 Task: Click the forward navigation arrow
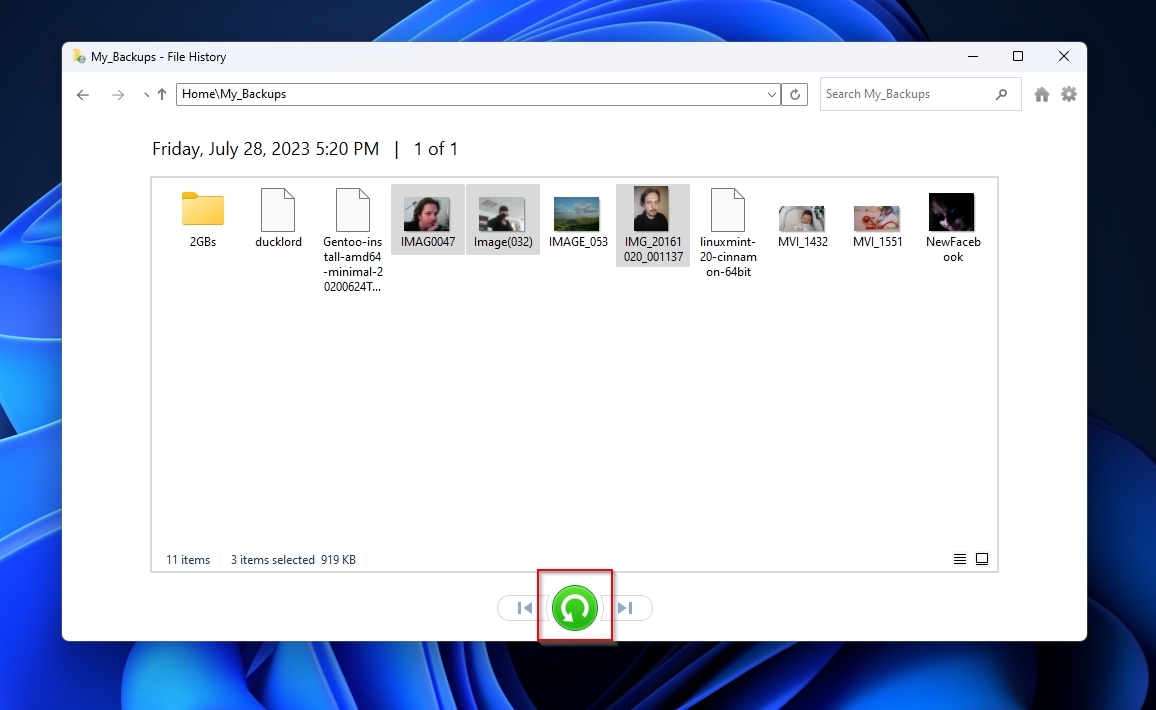[117, 94]
